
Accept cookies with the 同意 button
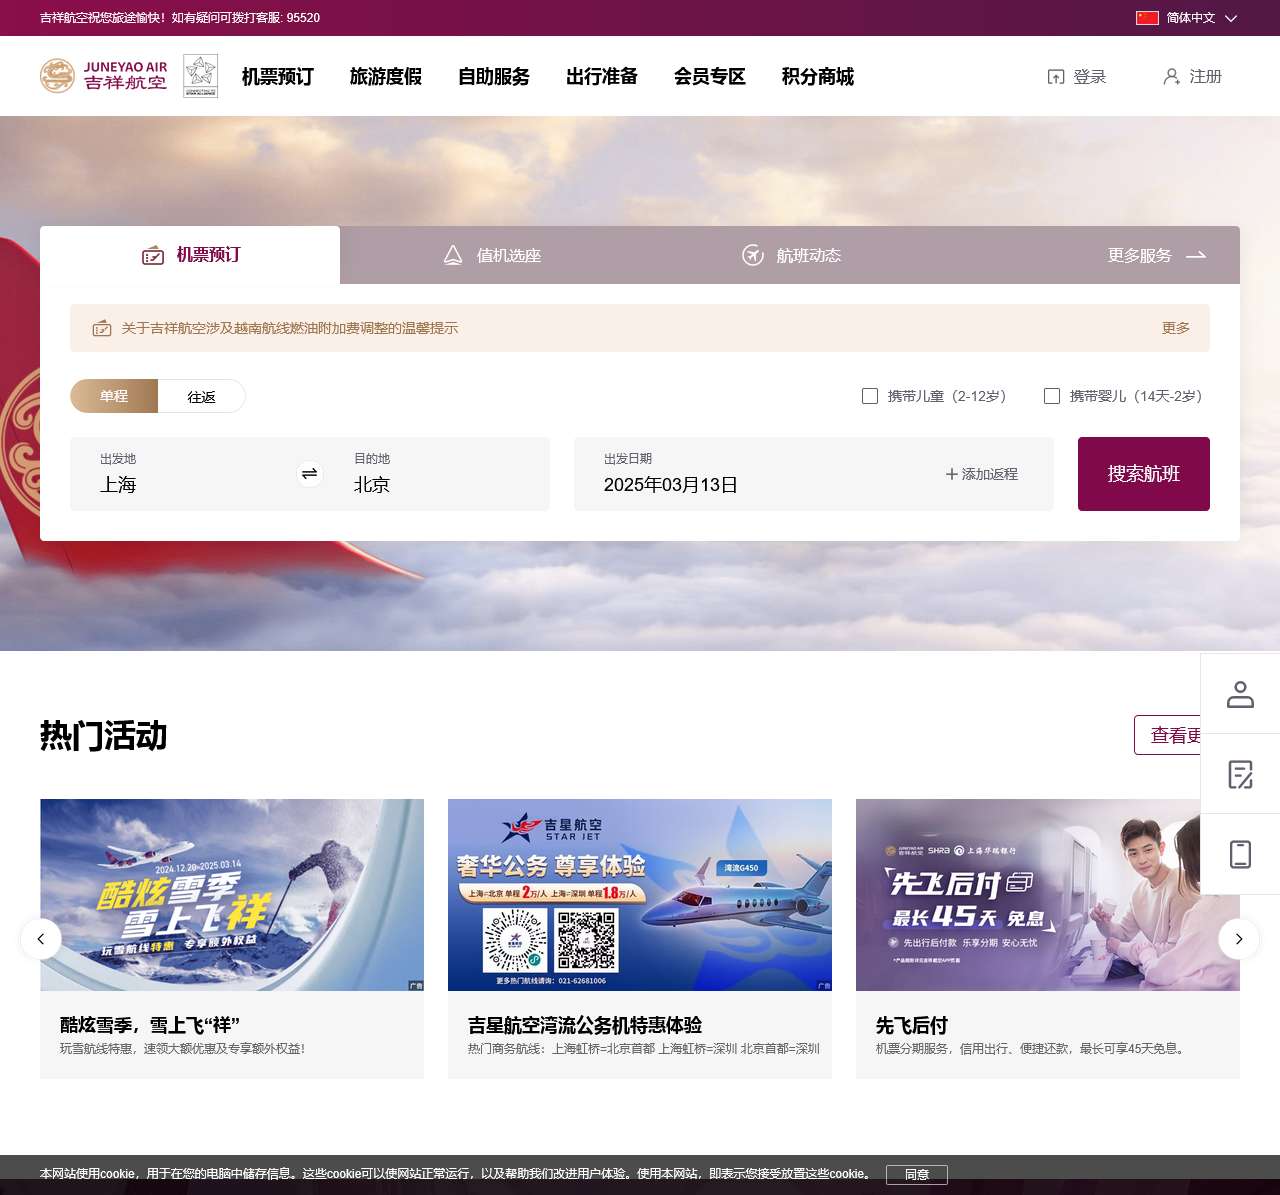point(917,1174)
